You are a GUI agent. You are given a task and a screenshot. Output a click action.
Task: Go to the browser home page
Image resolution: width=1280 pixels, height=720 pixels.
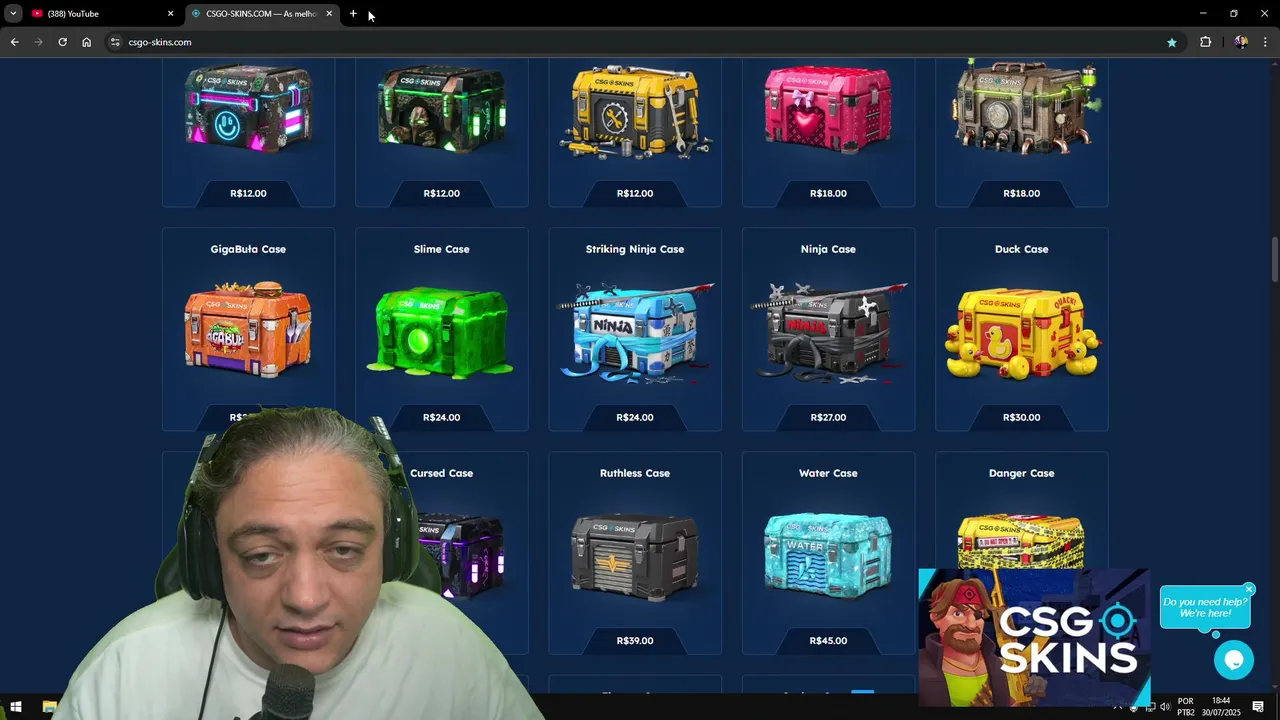coord(86,42)
